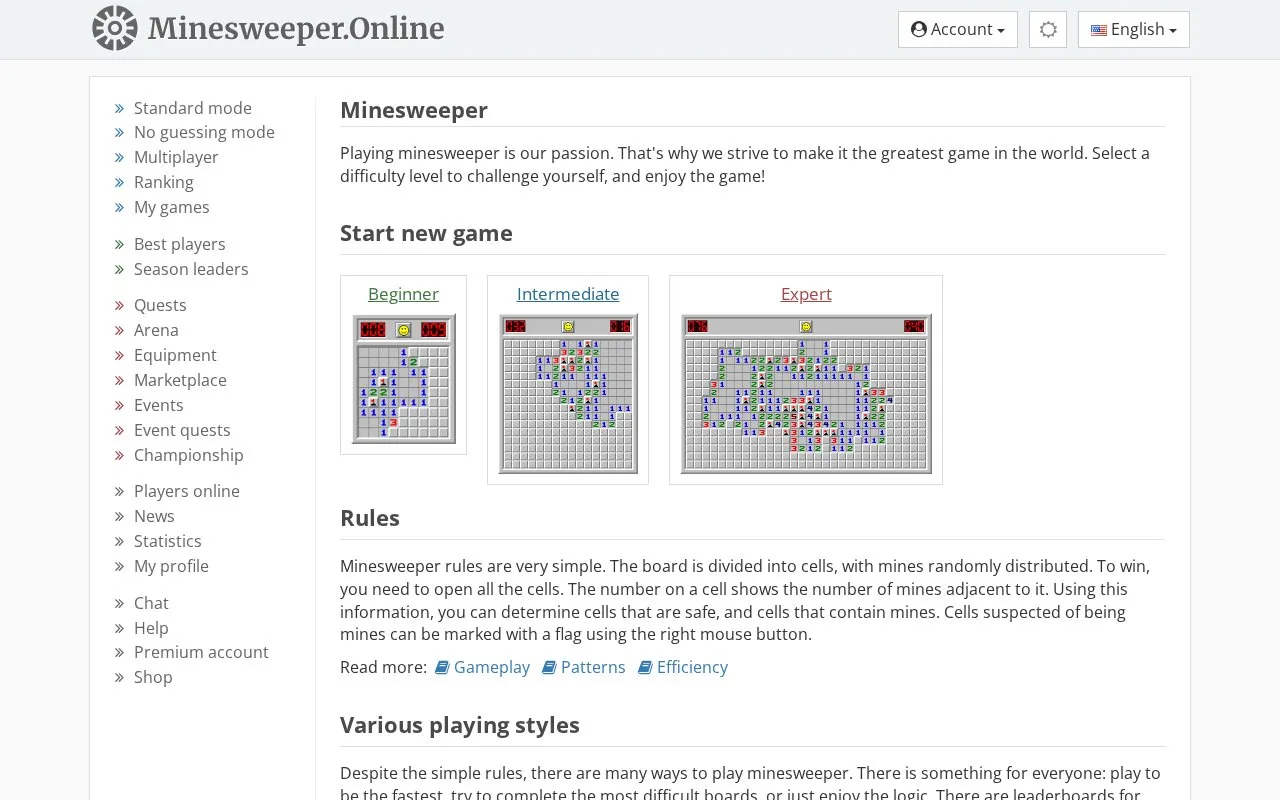
Task: Open the Intermediate board preview thumbnail
Action: (568, 394)
